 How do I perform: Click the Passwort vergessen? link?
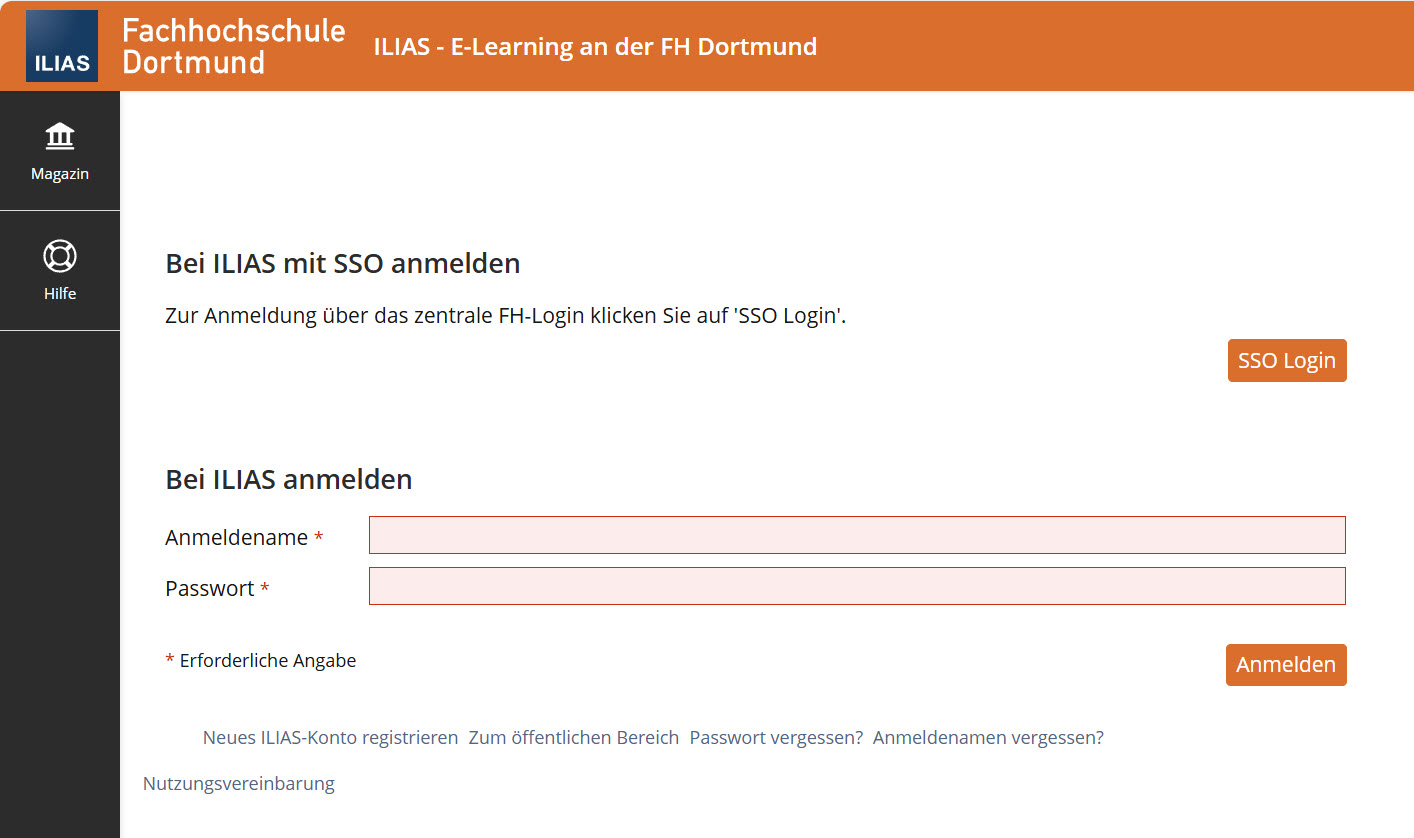coord(776,737)
